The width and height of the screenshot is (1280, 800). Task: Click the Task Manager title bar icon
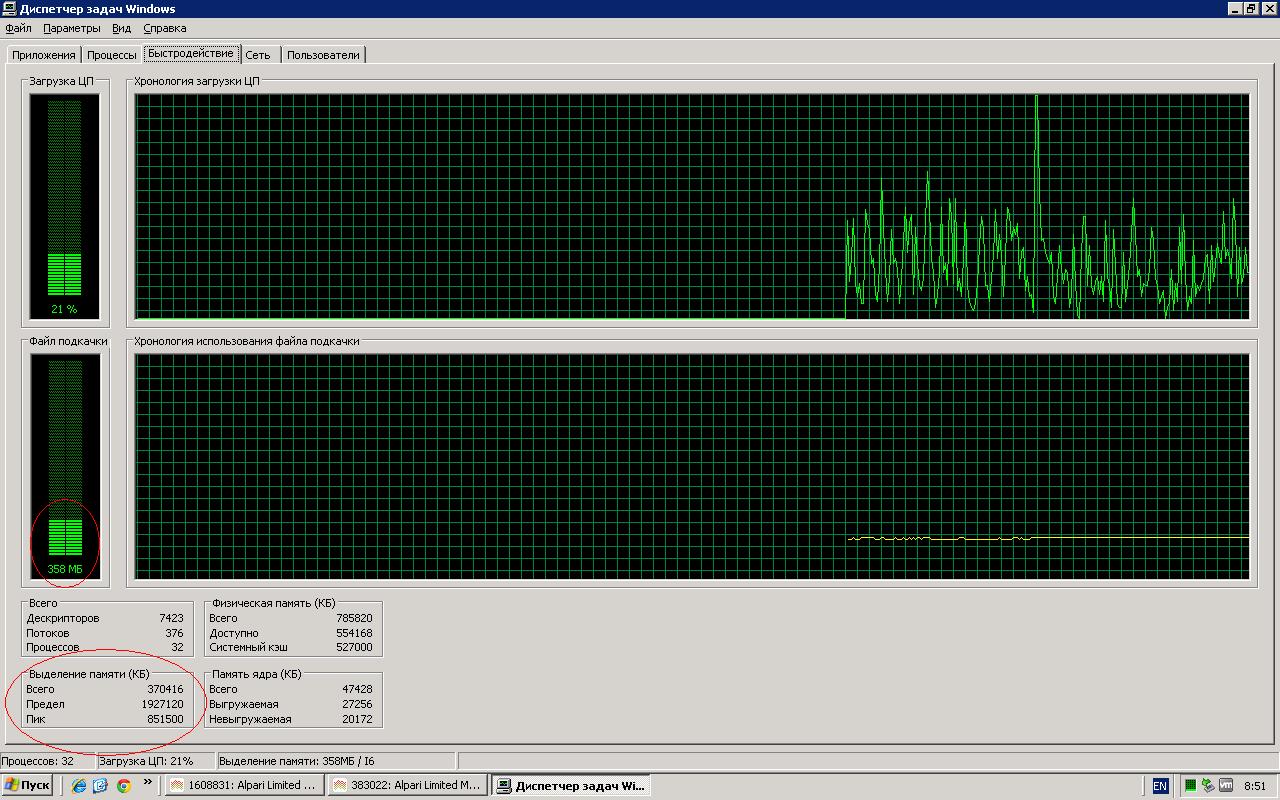(x=10, y=8)
